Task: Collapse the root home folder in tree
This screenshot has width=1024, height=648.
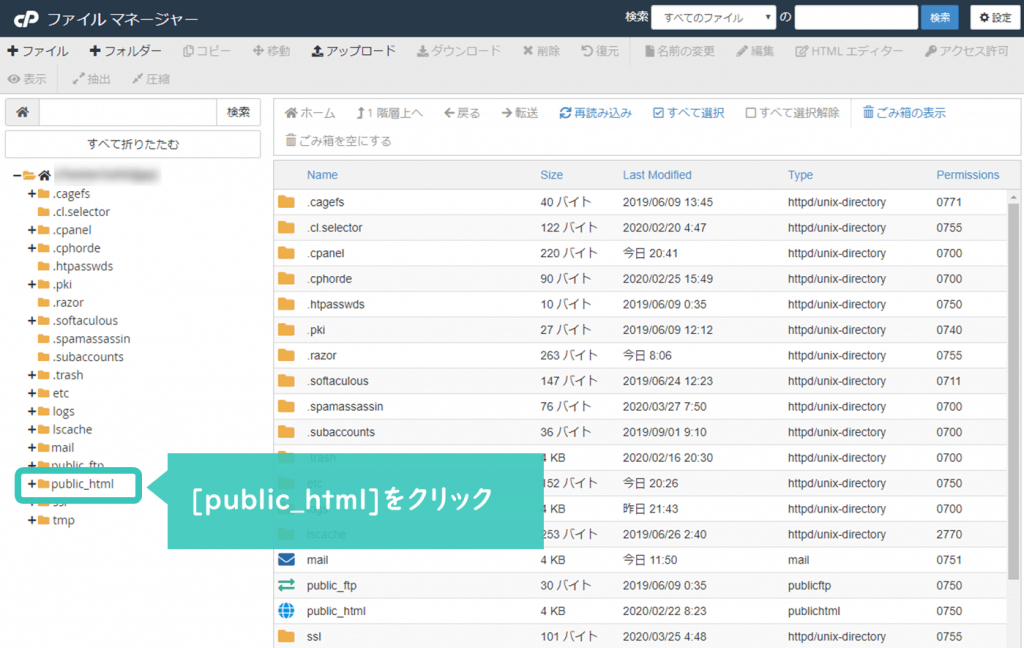Action: [17, 175]
